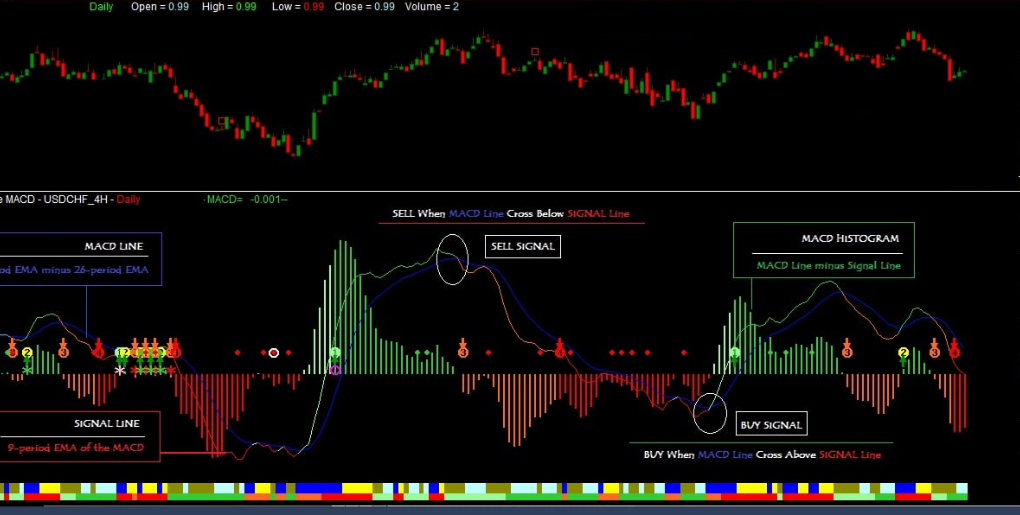Click the 'SELL When MACD Line Cross Below' caption

[511, 213]
